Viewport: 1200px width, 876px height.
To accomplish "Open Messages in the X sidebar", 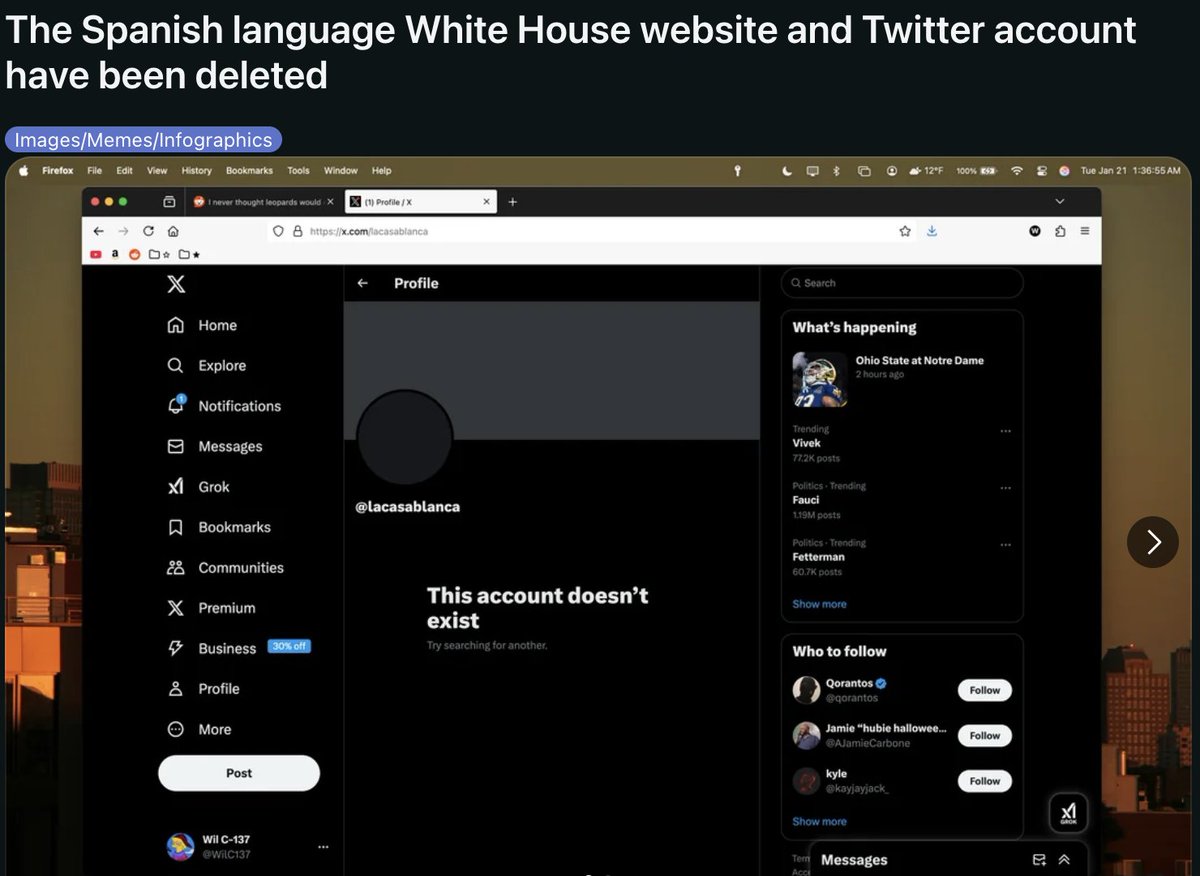I will pyautogui.click(x=215, y=447).
